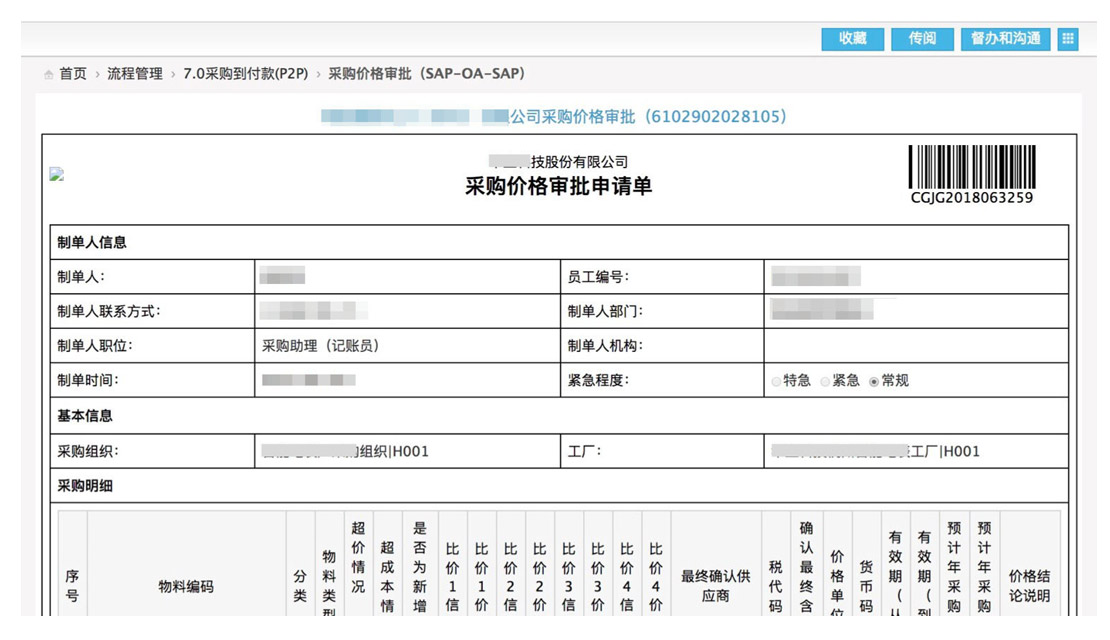
Task: Click 采购价格审批(SAP-OA-SAP) breadcrumb item
Action: [427, 74]
